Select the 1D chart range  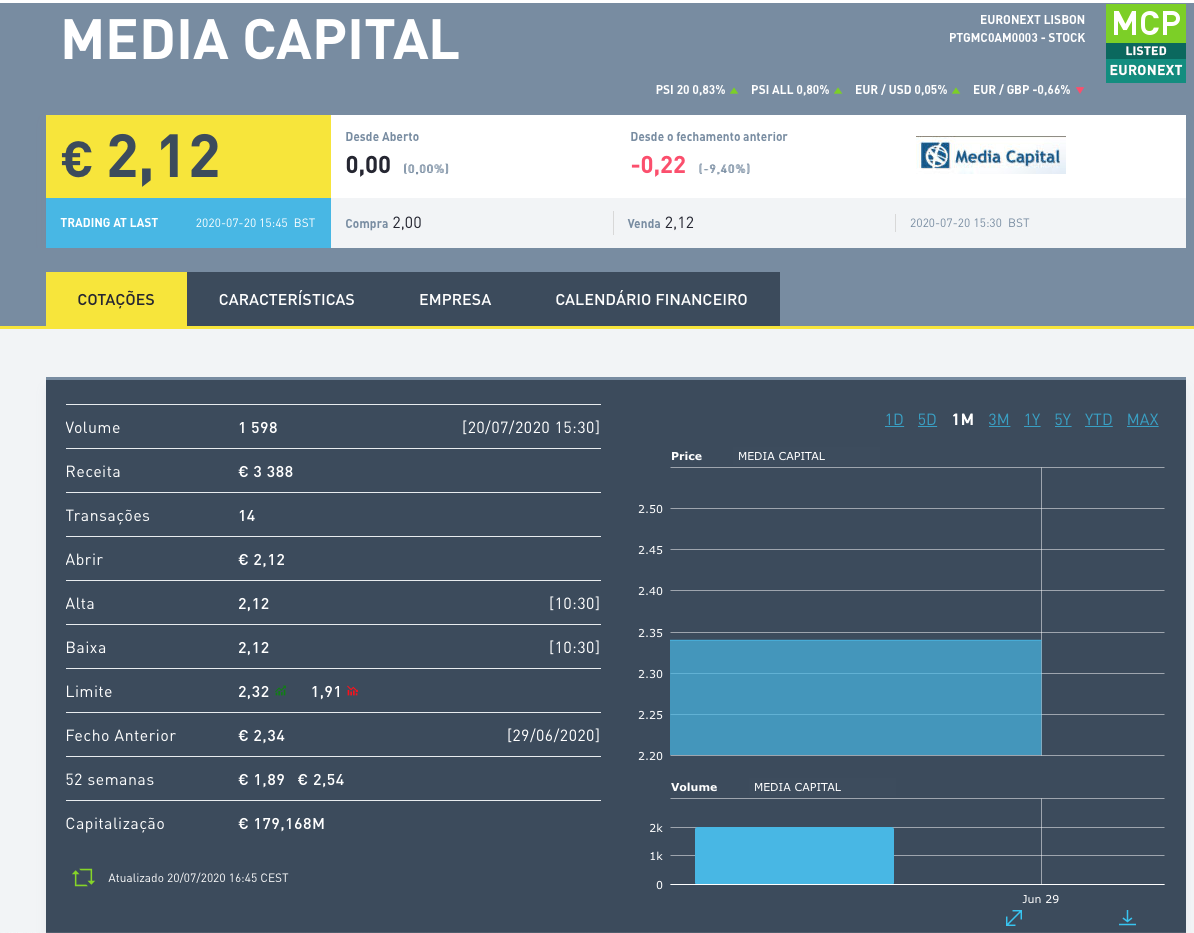coord(894,420)
